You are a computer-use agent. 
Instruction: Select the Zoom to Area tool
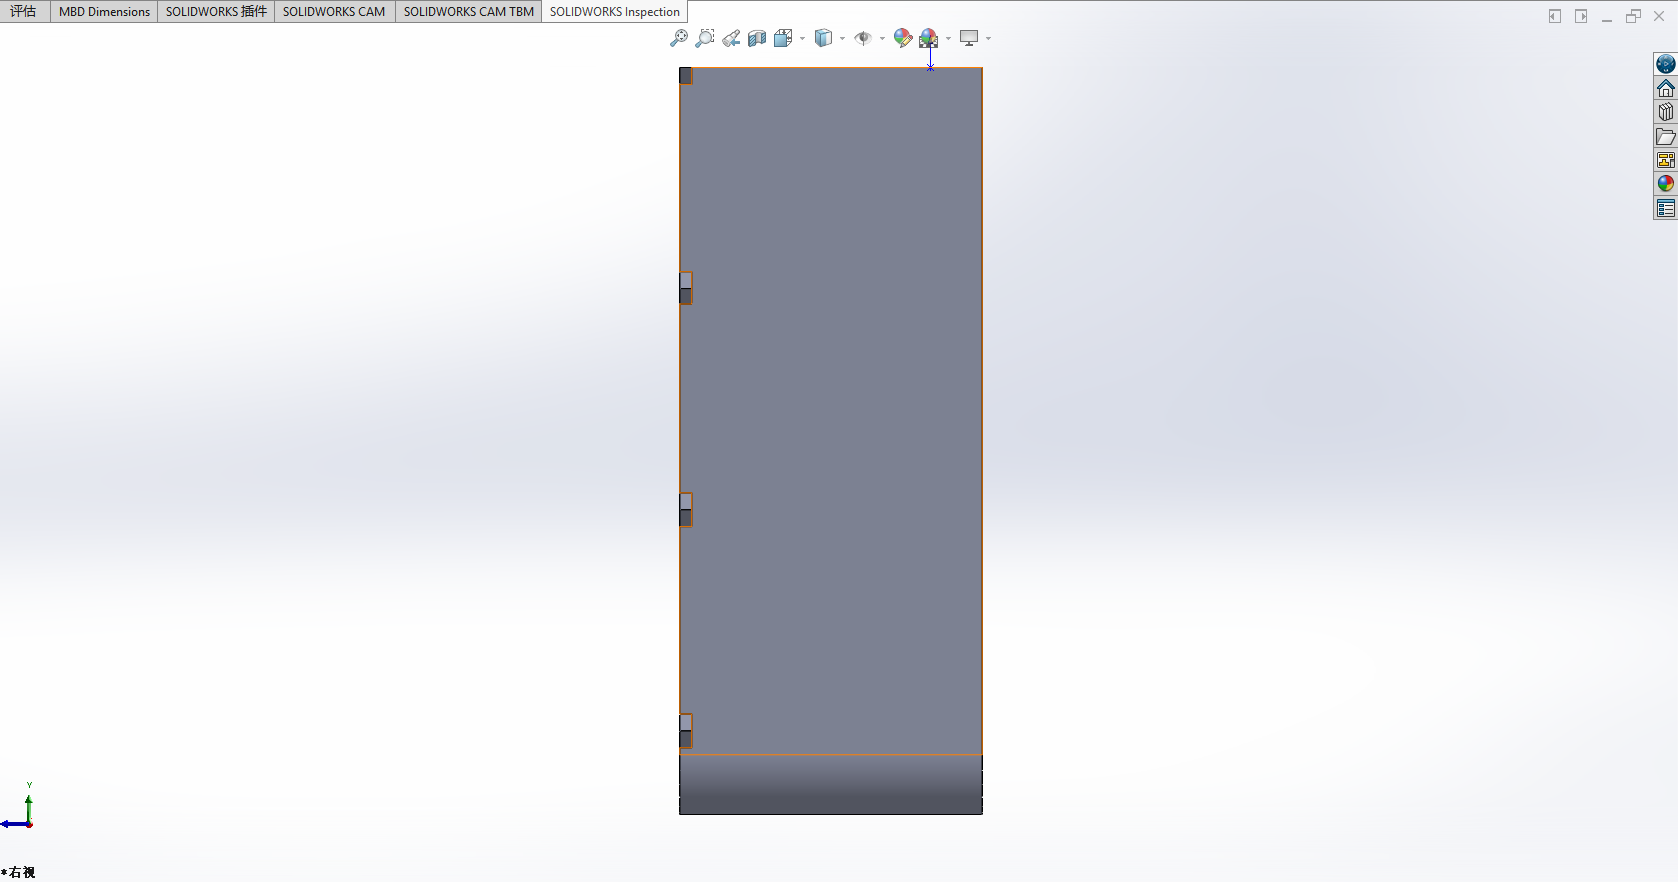pos(705,38)
